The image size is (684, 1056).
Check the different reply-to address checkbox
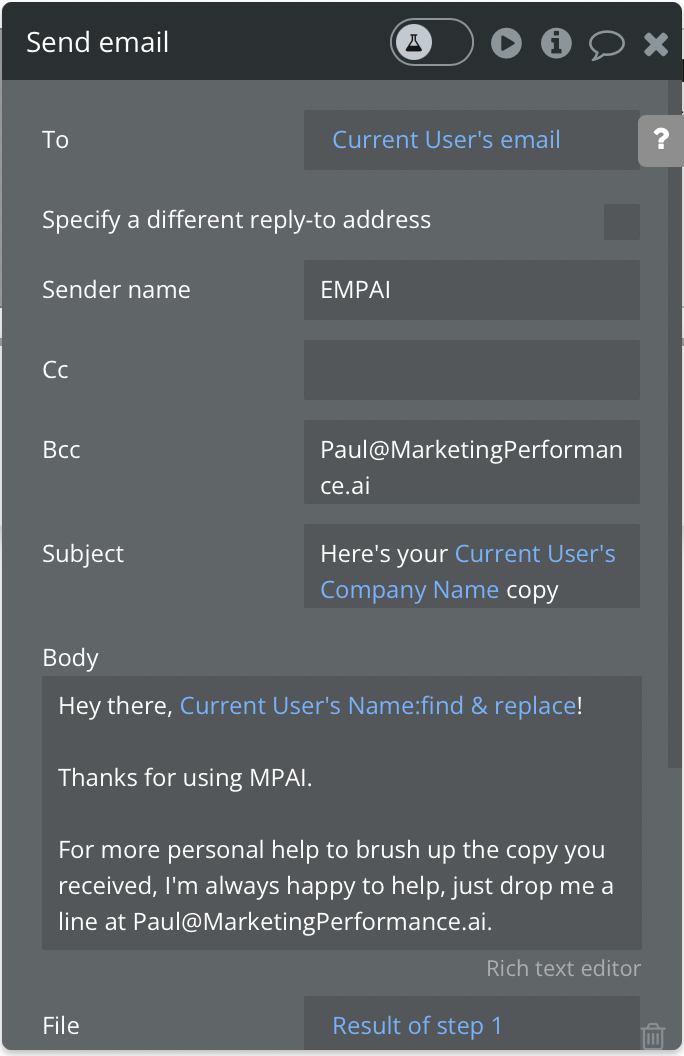[621, 221]
